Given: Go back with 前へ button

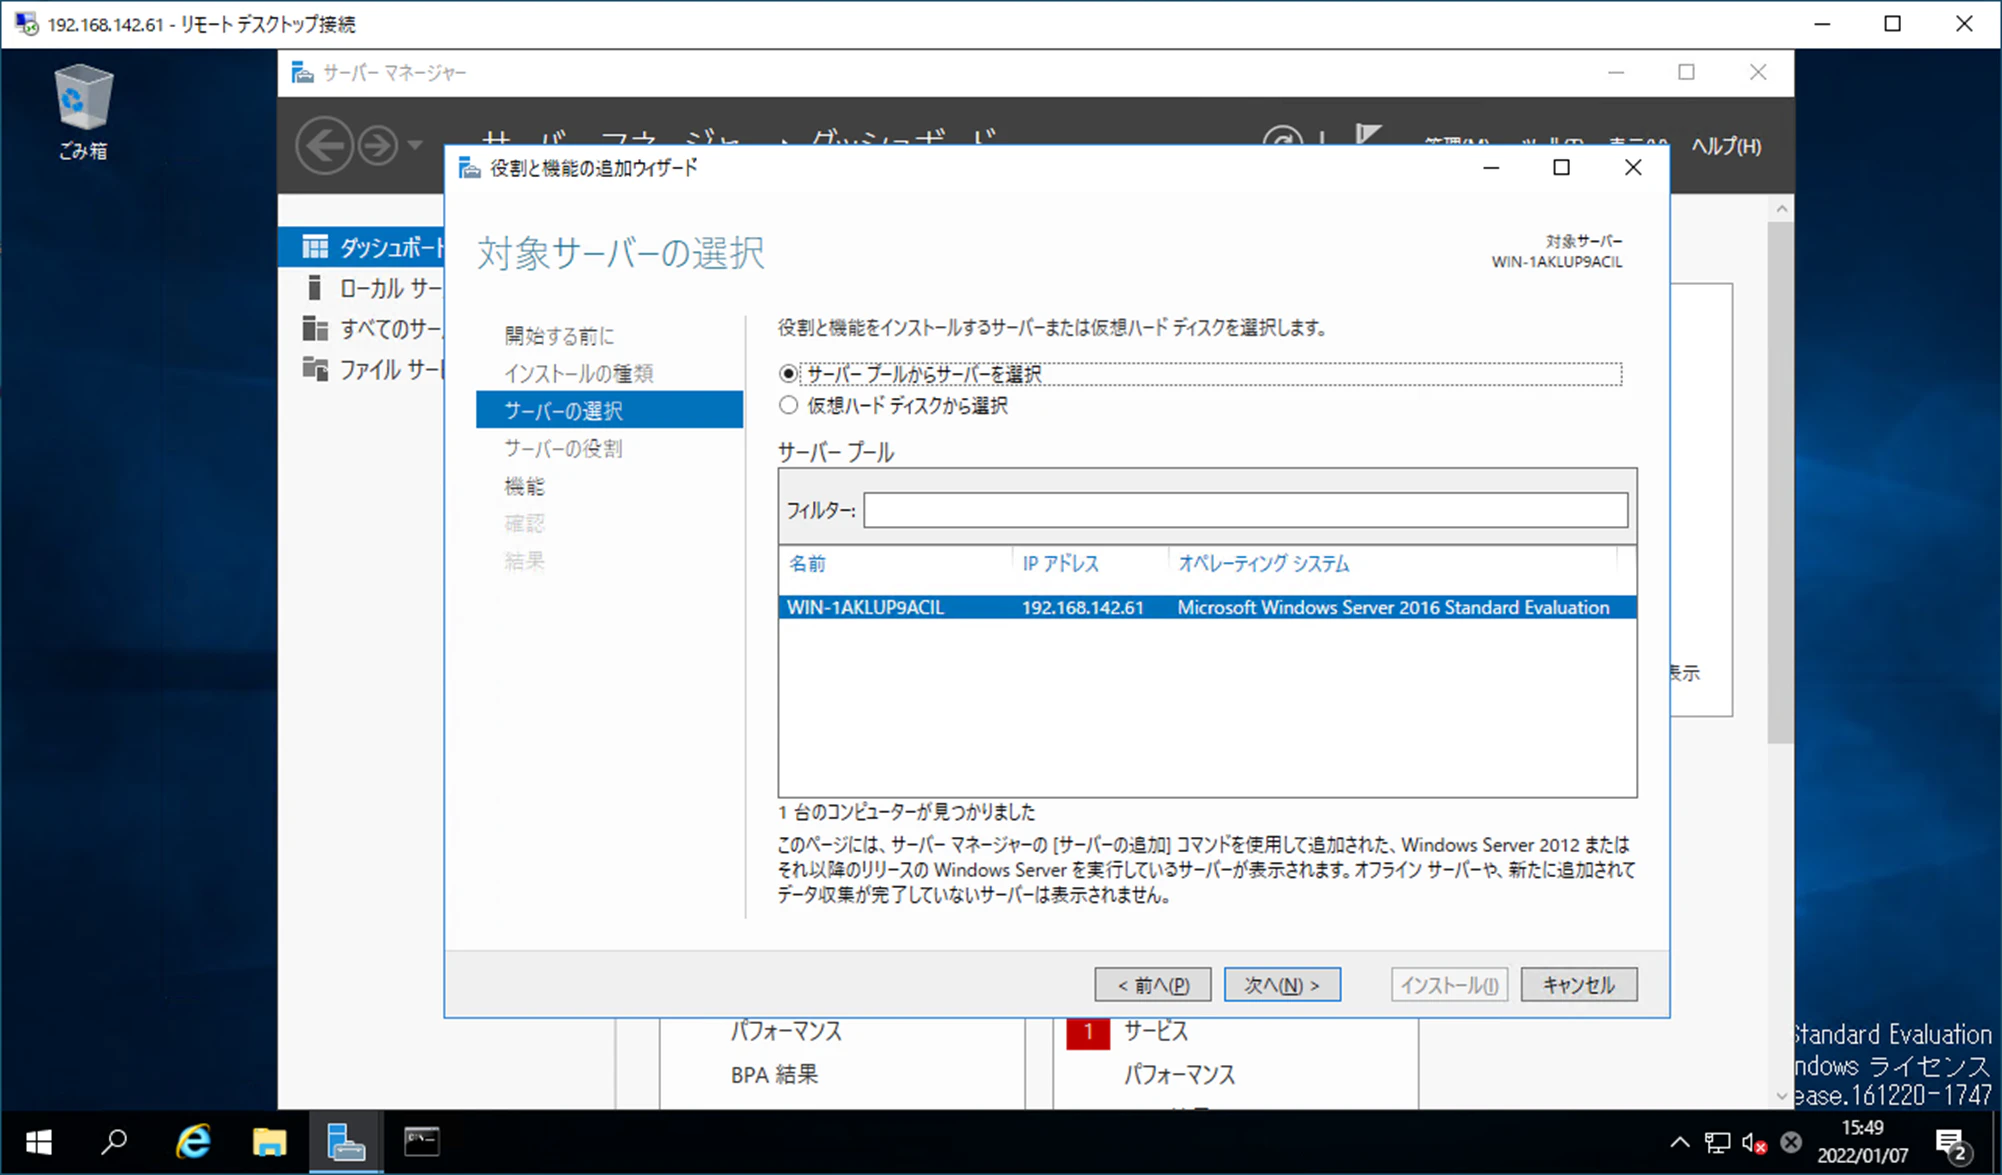Looking at the screenshot, I should click(1153, 985).
